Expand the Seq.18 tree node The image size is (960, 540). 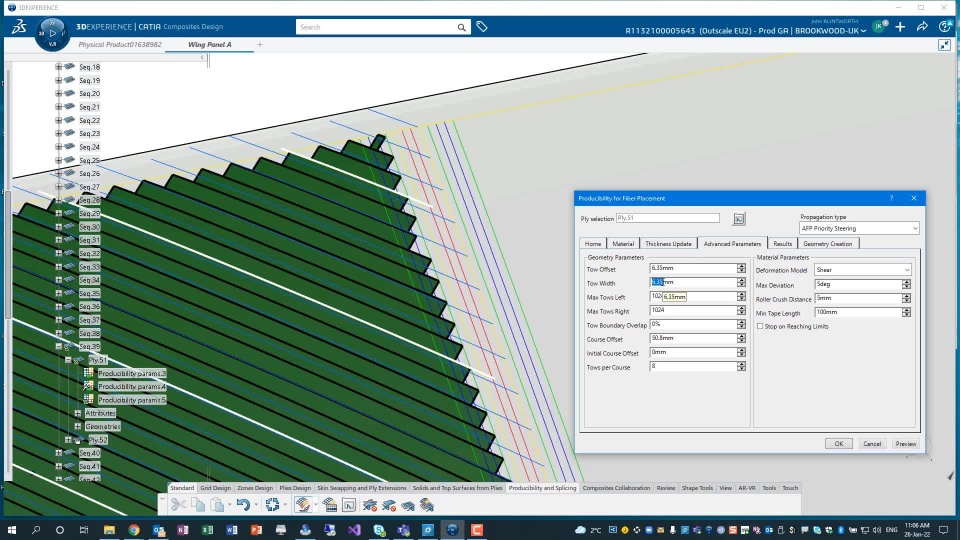click(x=59, y=67)
